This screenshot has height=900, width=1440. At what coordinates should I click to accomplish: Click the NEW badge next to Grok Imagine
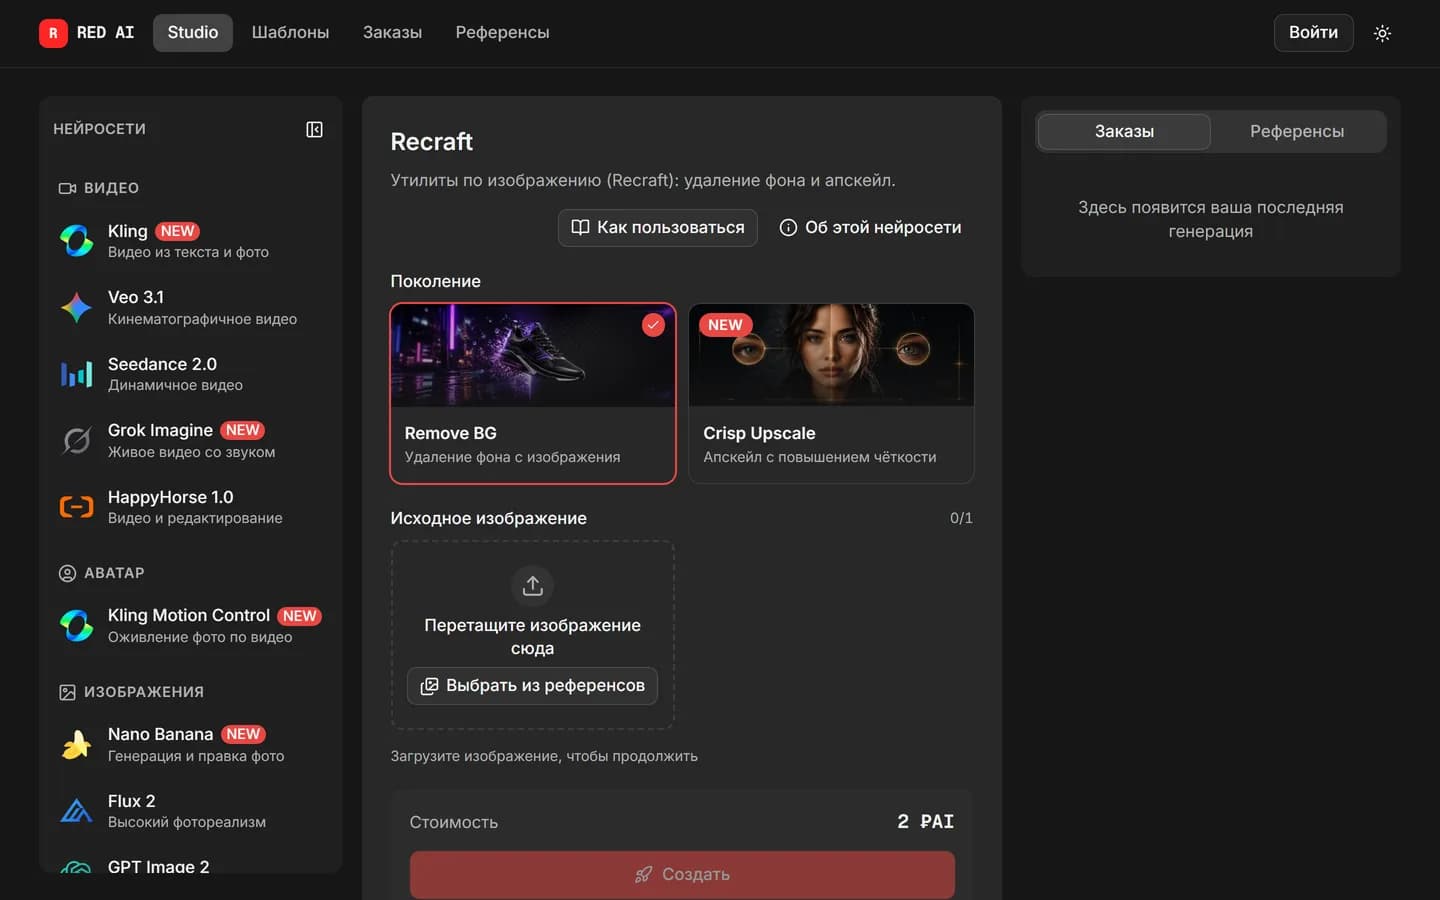coord(242,430)
